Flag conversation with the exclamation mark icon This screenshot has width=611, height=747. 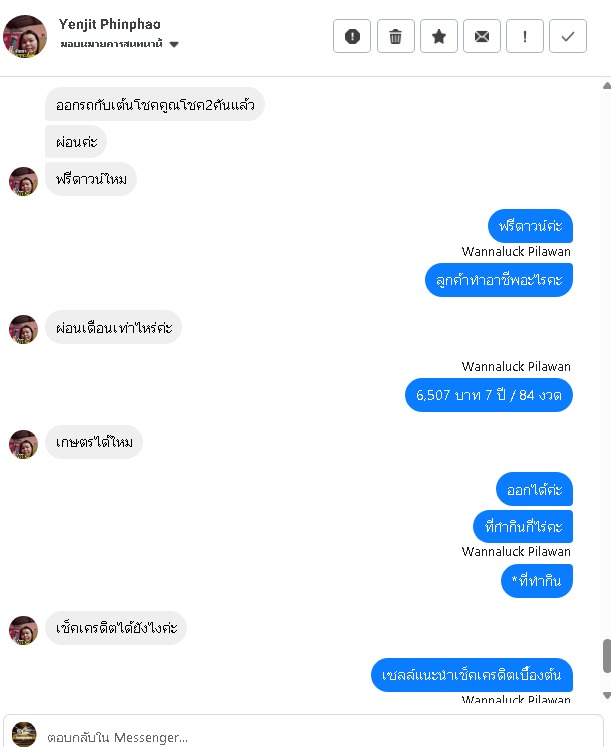525,36
